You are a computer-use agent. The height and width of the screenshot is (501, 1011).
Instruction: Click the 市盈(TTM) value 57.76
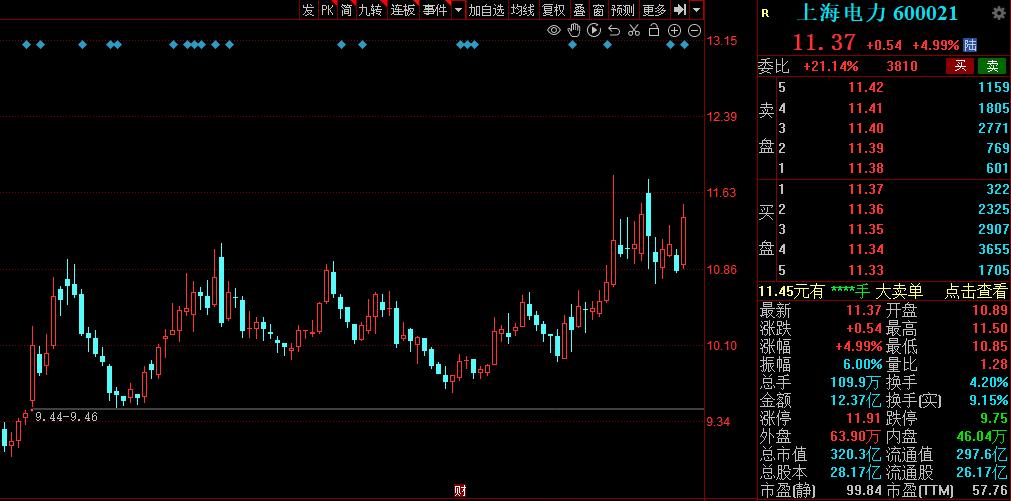coord(991,491)
